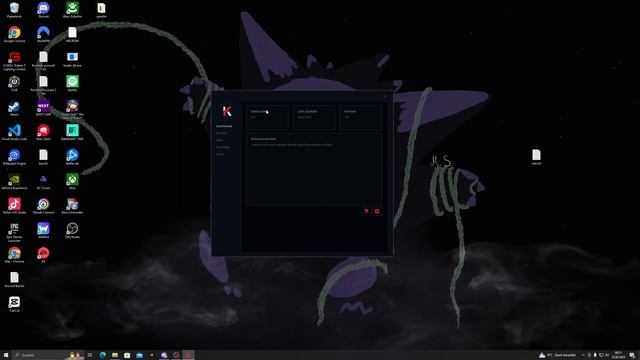
Task: Launch the CapCut desktop shortcut
Action: click(x=14, y=304)
